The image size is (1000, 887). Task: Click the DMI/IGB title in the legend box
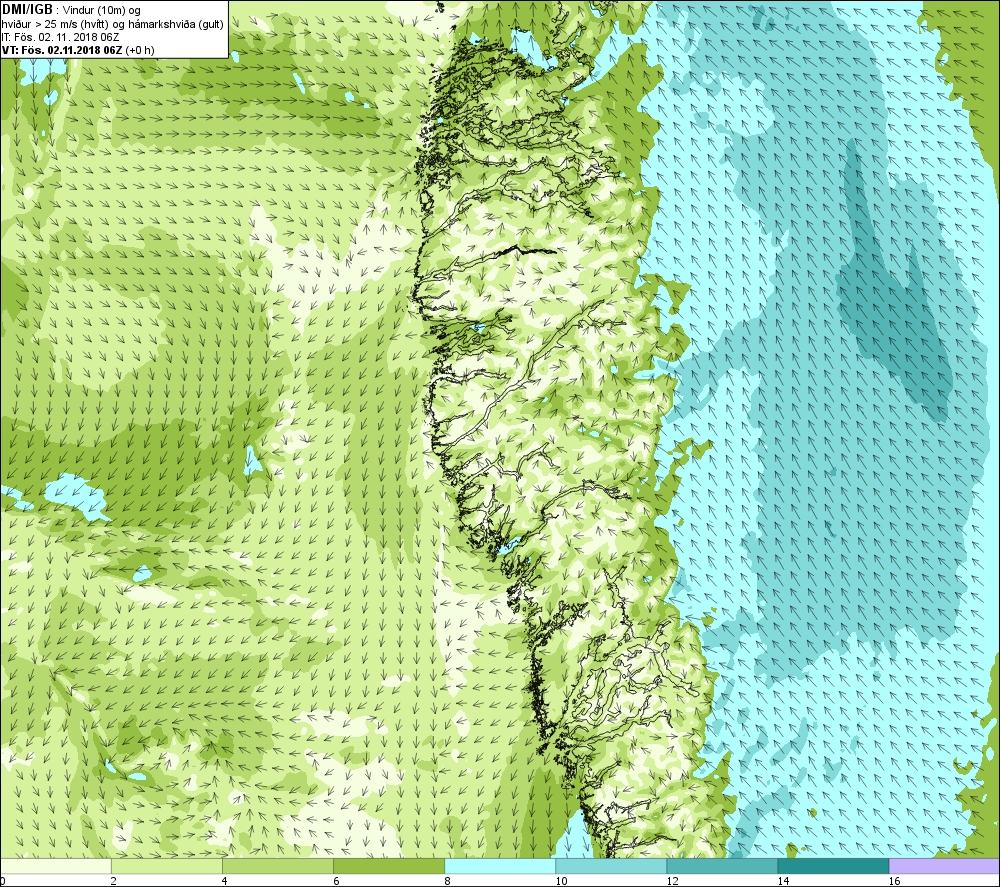click(27, 10)
